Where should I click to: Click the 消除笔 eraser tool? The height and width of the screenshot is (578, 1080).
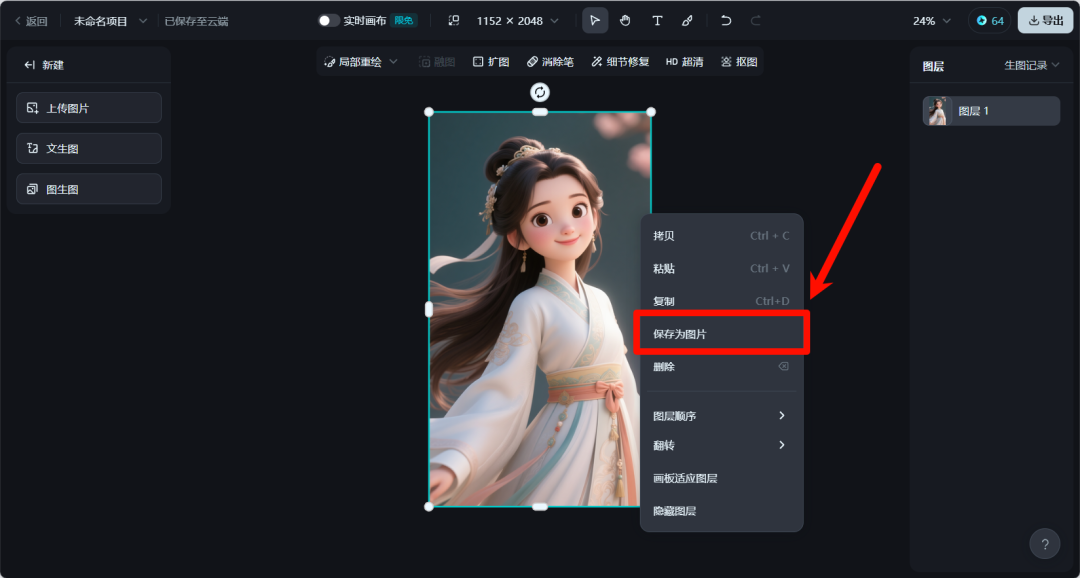tap(550, 62)
